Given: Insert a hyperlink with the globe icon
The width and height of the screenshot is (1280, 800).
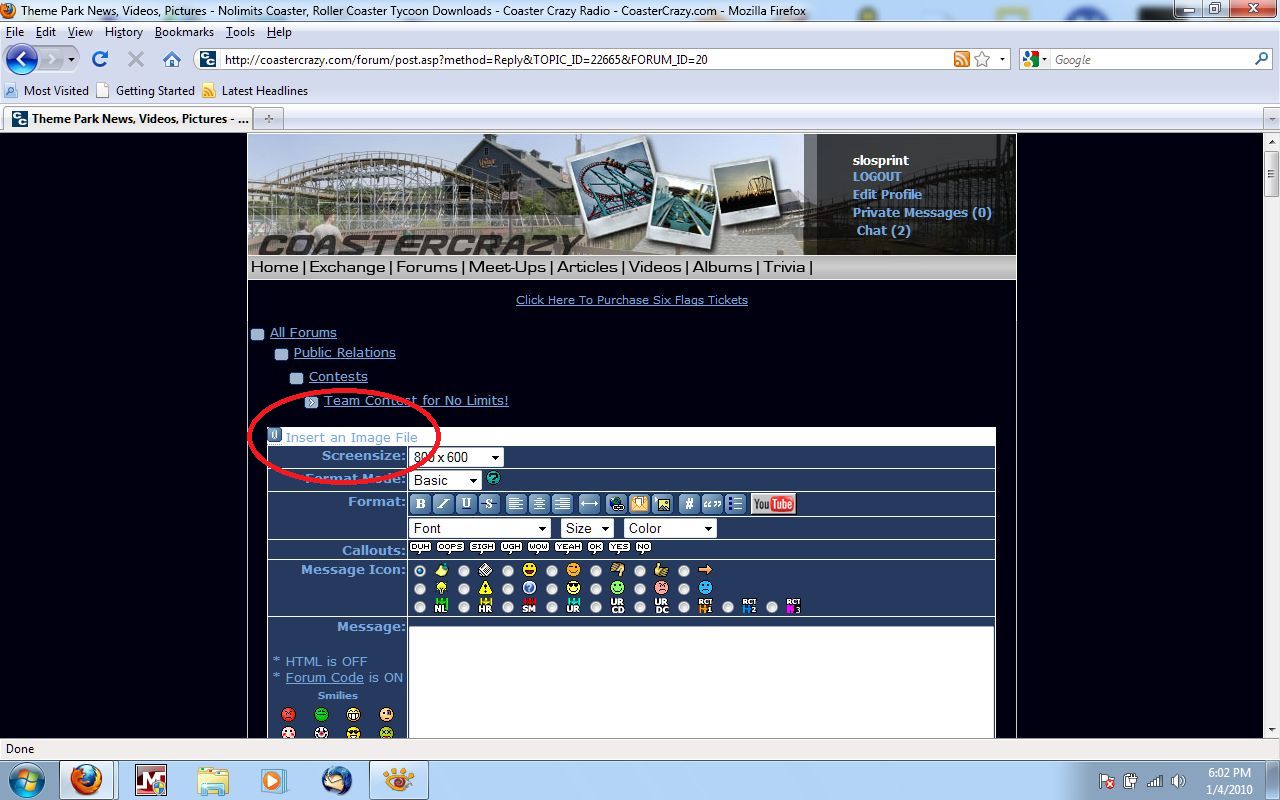Looking at the screenshot, I should 616,504.
